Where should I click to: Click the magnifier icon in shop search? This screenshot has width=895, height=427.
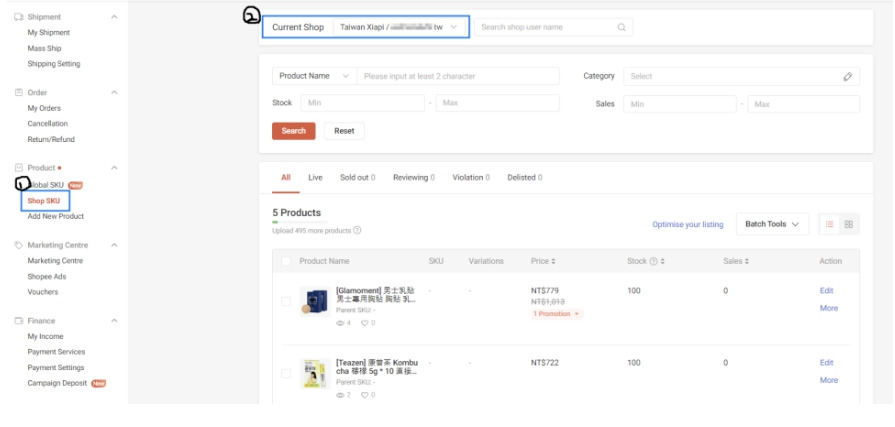pos(622,27)
